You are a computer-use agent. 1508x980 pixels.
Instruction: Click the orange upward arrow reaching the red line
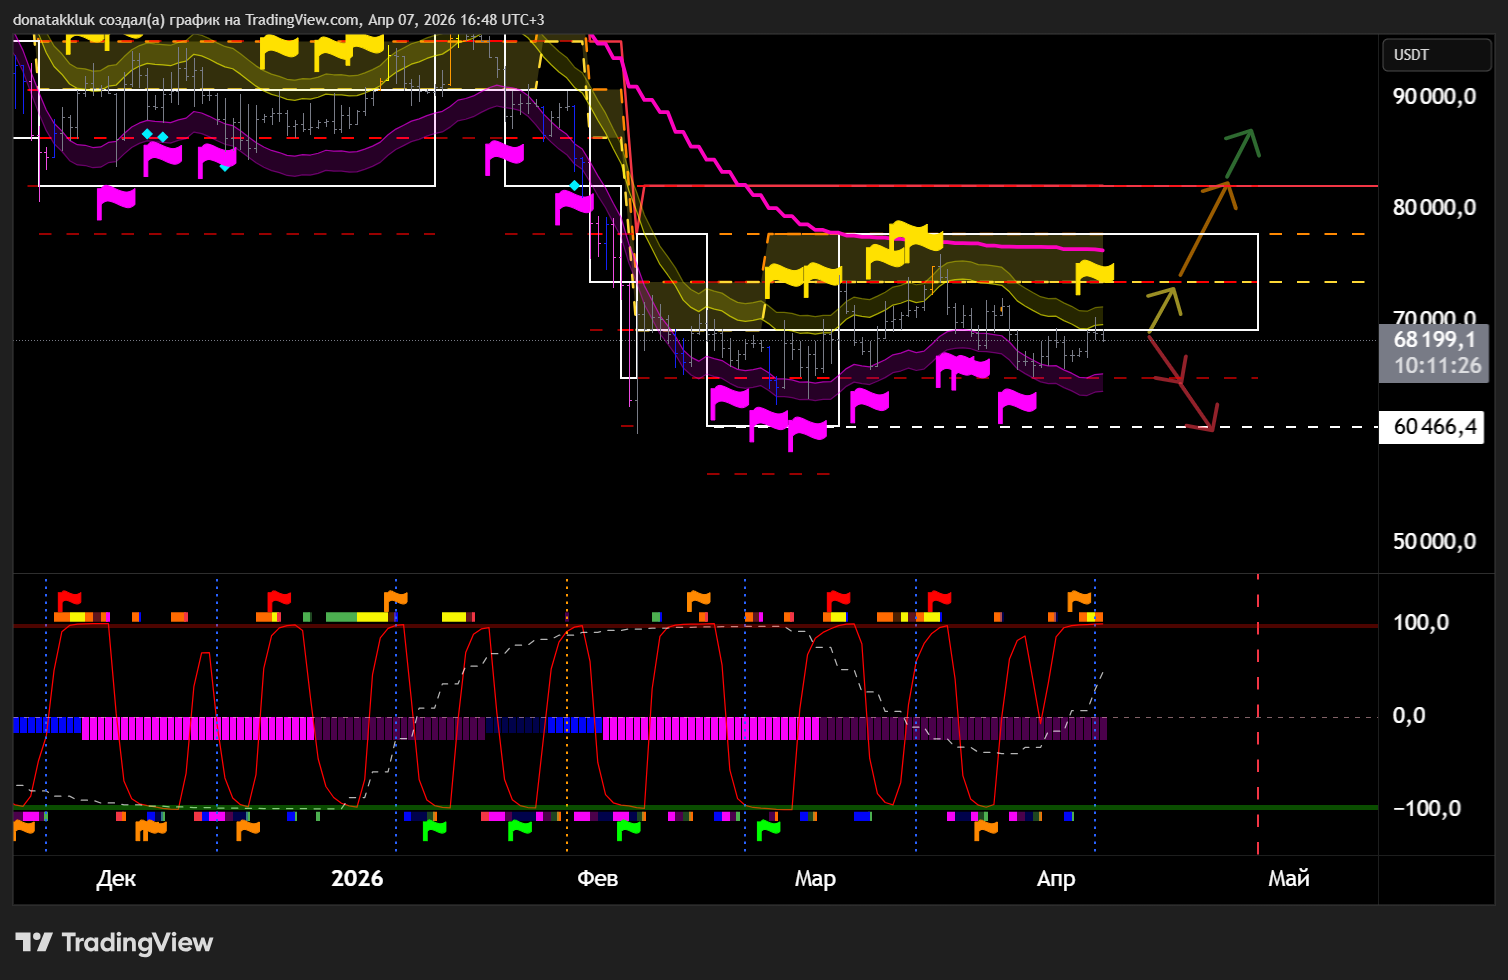tap(1209, 228)
